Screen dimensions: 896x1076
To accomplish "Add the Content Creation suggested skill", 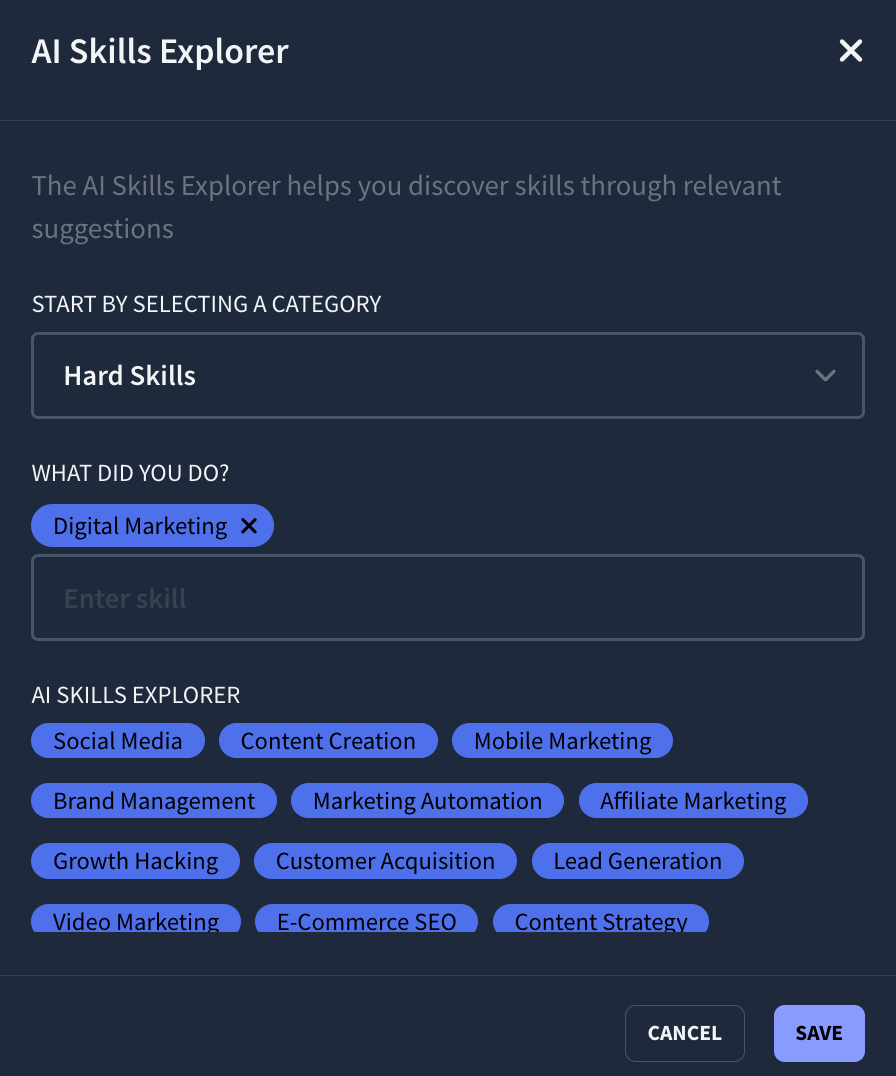I will 328,740.
